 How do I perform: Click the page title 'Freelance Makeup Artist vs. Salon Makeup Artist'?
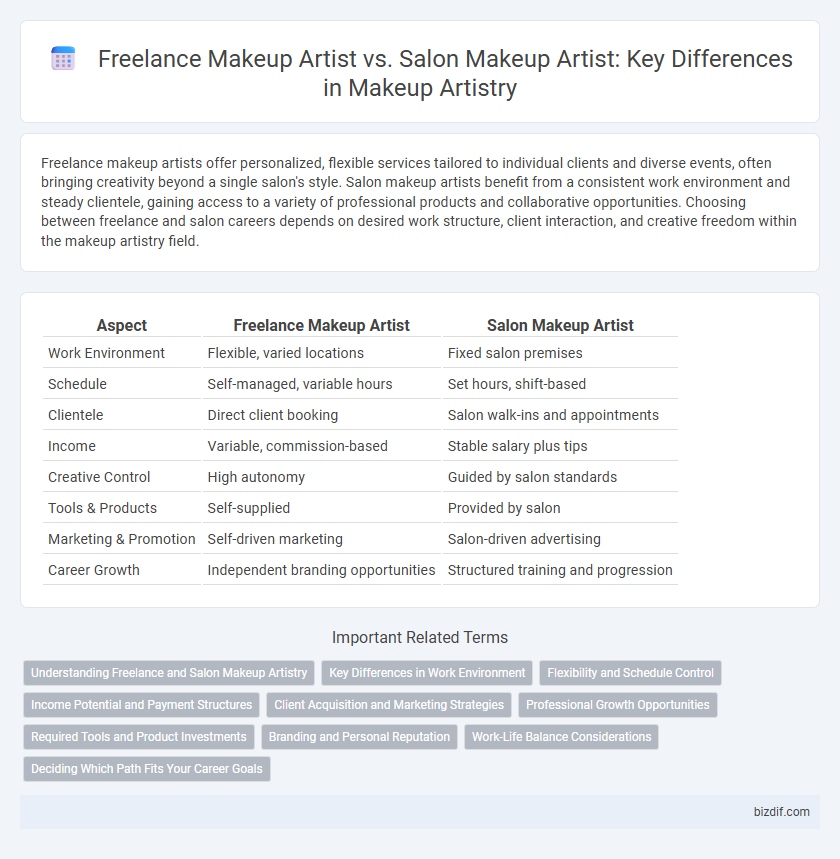(358, 59)
